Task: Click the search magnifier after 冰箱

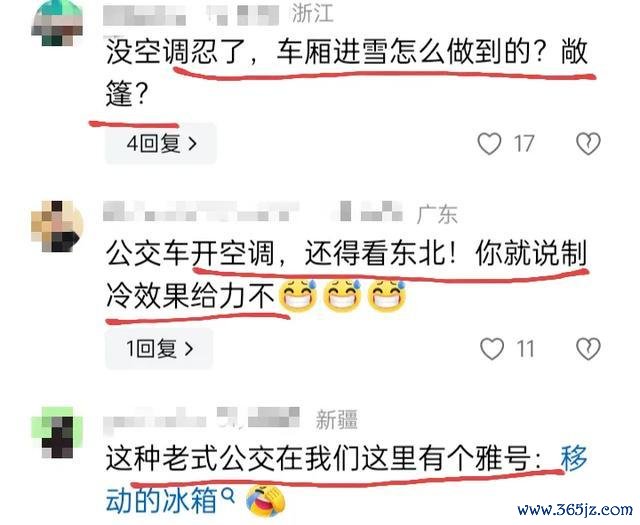Action: (228, 496)
